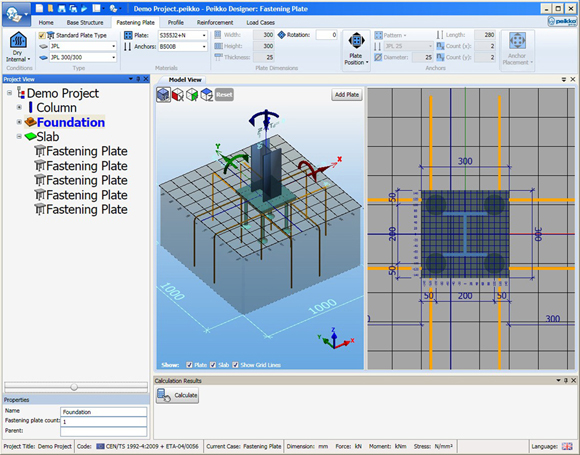The image size is (580, 455).
Task: Click the Dry Internal conditions icon
Action: [x=18, y=40]
